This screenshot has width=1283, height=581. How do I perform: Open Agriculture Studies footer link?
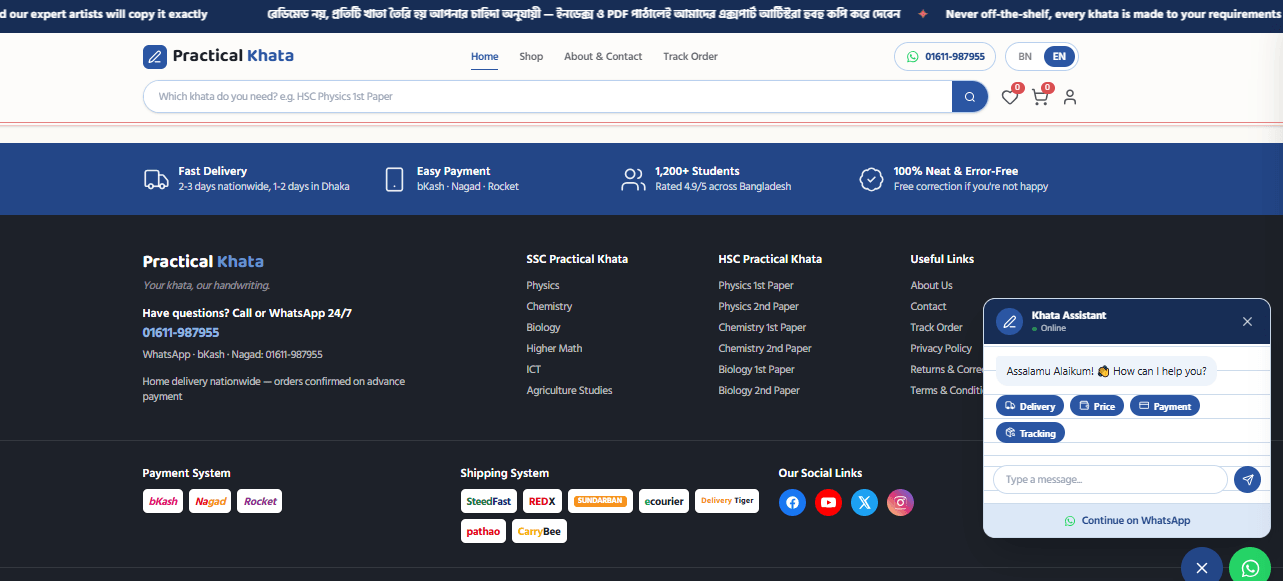pyautogui.click(x=569, y=391)
